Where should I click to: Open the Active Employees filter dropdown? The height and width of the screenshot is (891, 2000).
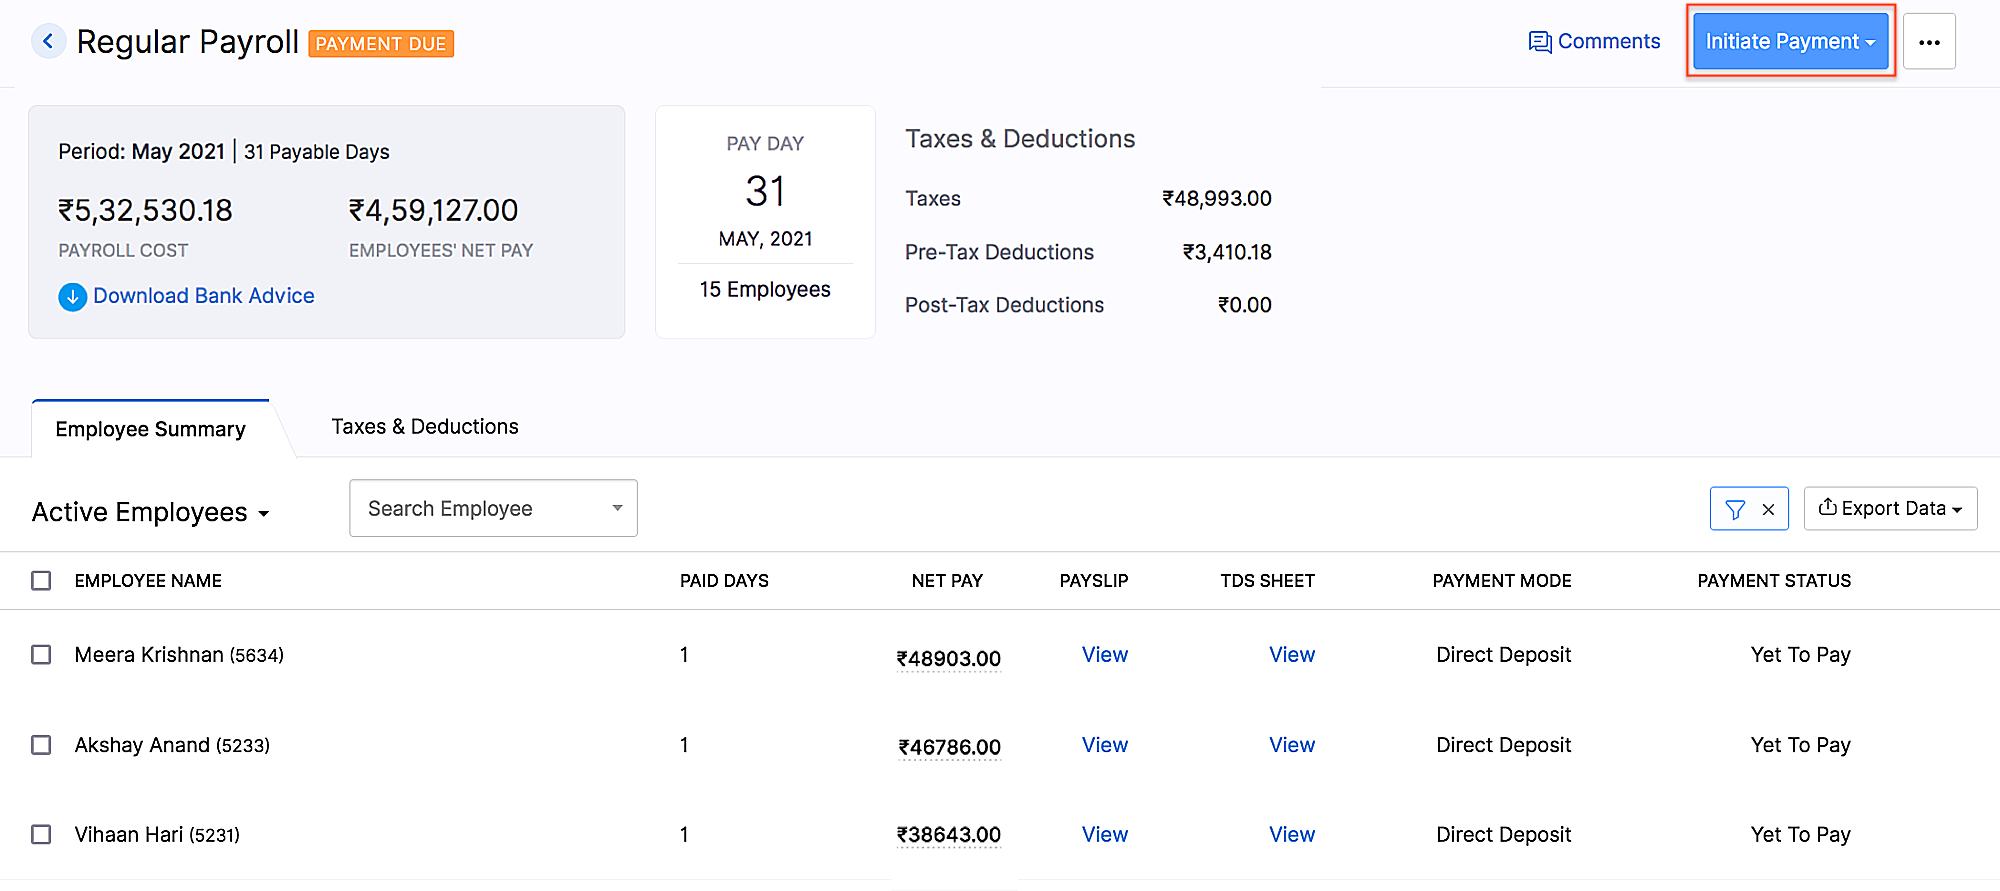[150, 512]
